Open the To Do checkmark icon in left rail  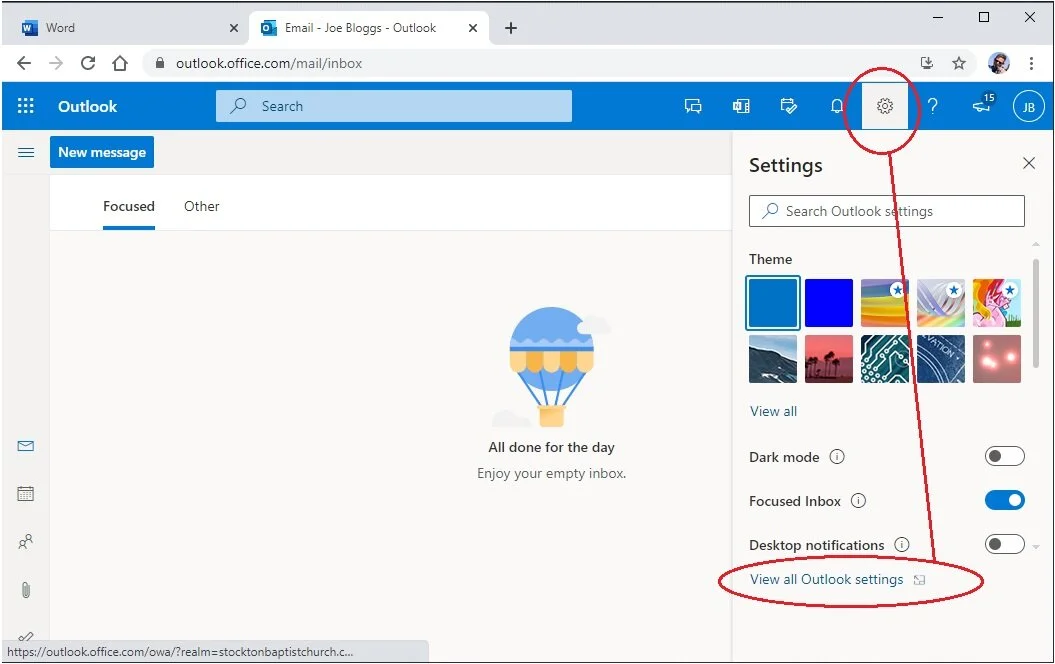pyautogui.click(x=26, y=636)
